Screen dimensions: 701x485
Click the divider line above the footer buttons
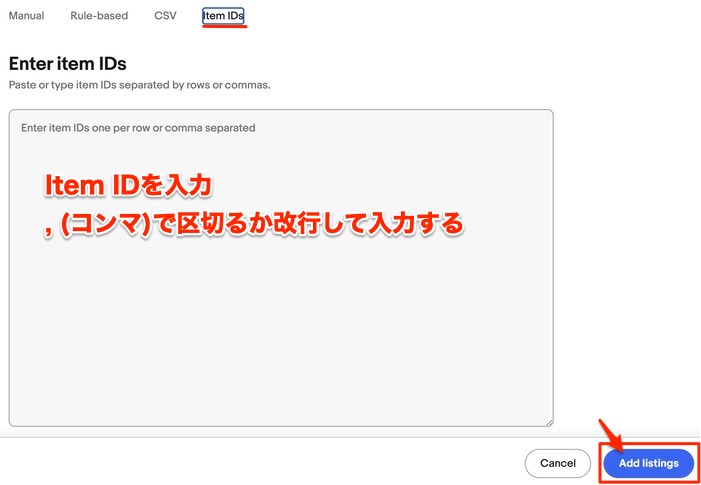click(300, 437)
